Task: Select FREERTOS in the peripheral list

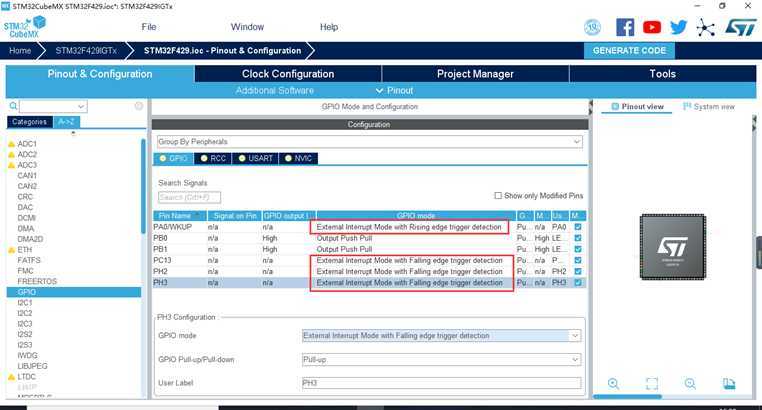Action: point(37,282)
